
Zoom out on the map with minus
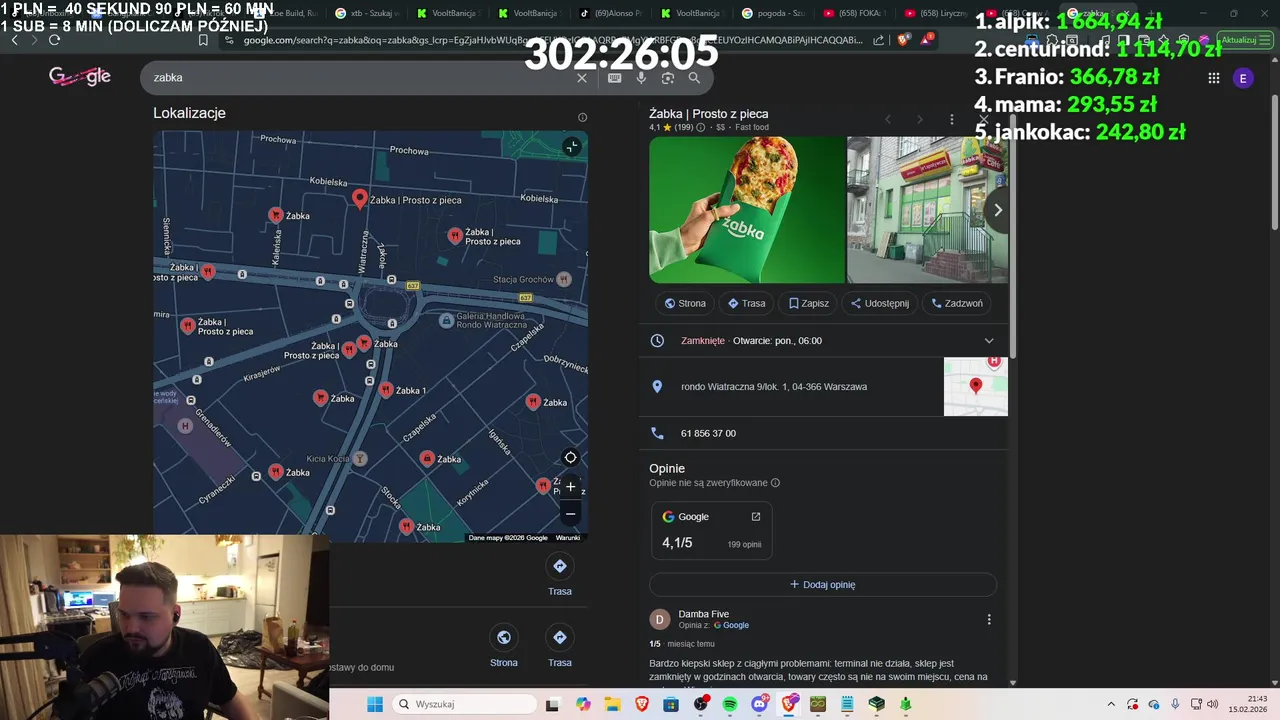pos(570,514)
